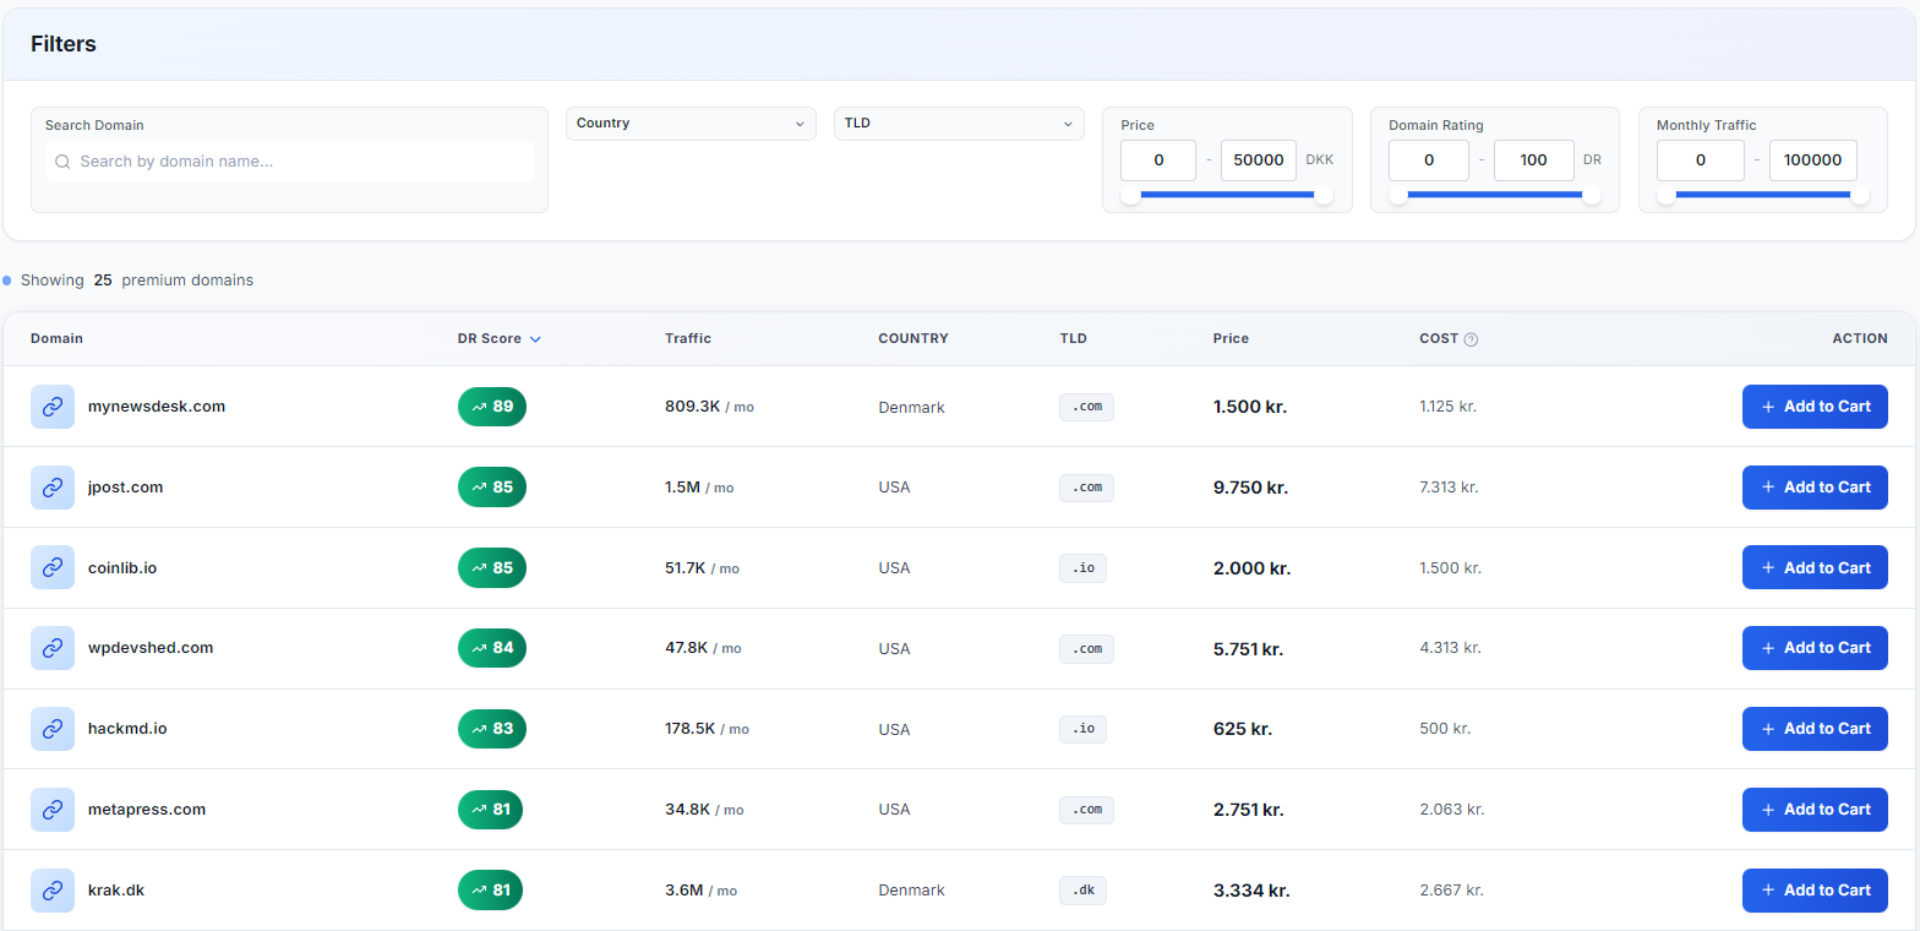This screenshot has height=931, width=1920.
Task: Open krak.dk via its link icon
Action: (x=54, y=890)
